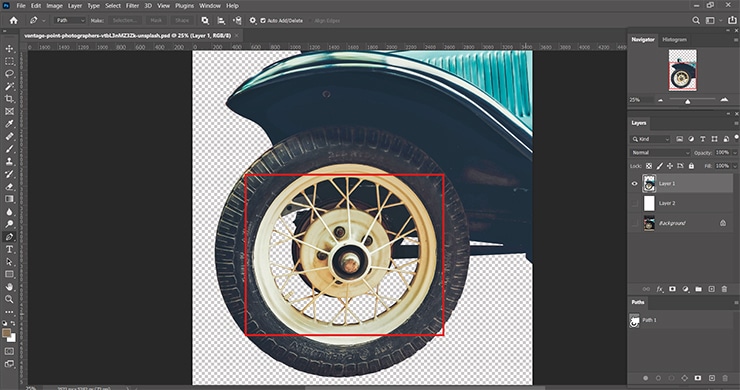Select the Hand tool
Image resolution: width=740 pixels, height=390 pixels.
tap(9, 287)
